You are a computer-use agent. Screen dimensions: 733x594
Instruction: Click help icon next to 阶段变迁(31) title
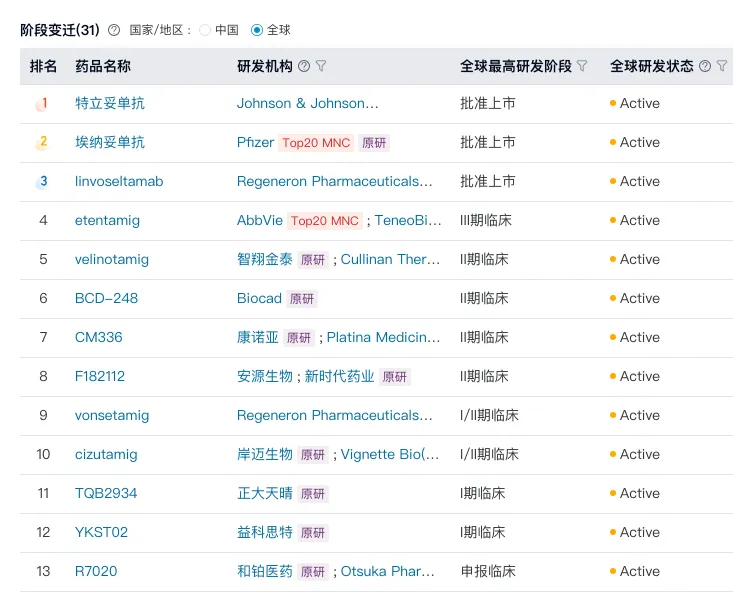click(x=113, y=30)
